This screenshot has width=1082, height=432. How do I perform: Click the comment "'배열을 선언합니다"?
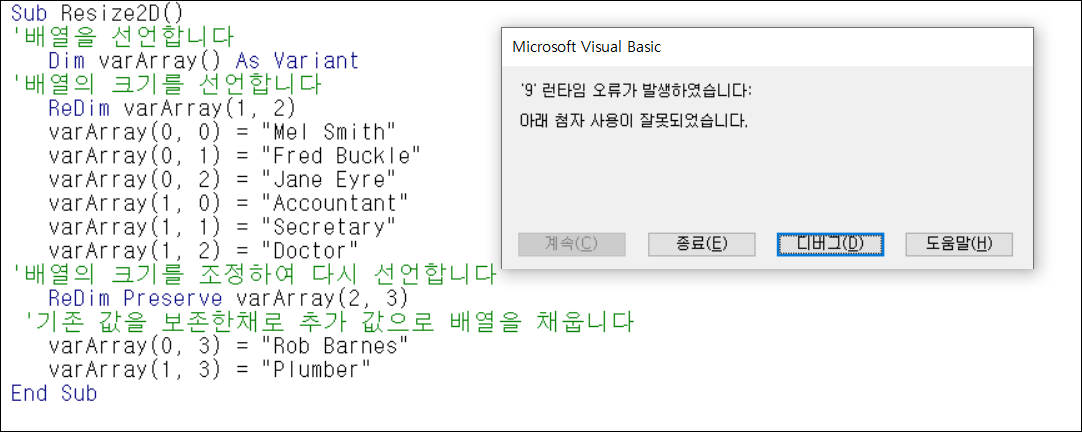pyautogui.click(x=122, y=37)
